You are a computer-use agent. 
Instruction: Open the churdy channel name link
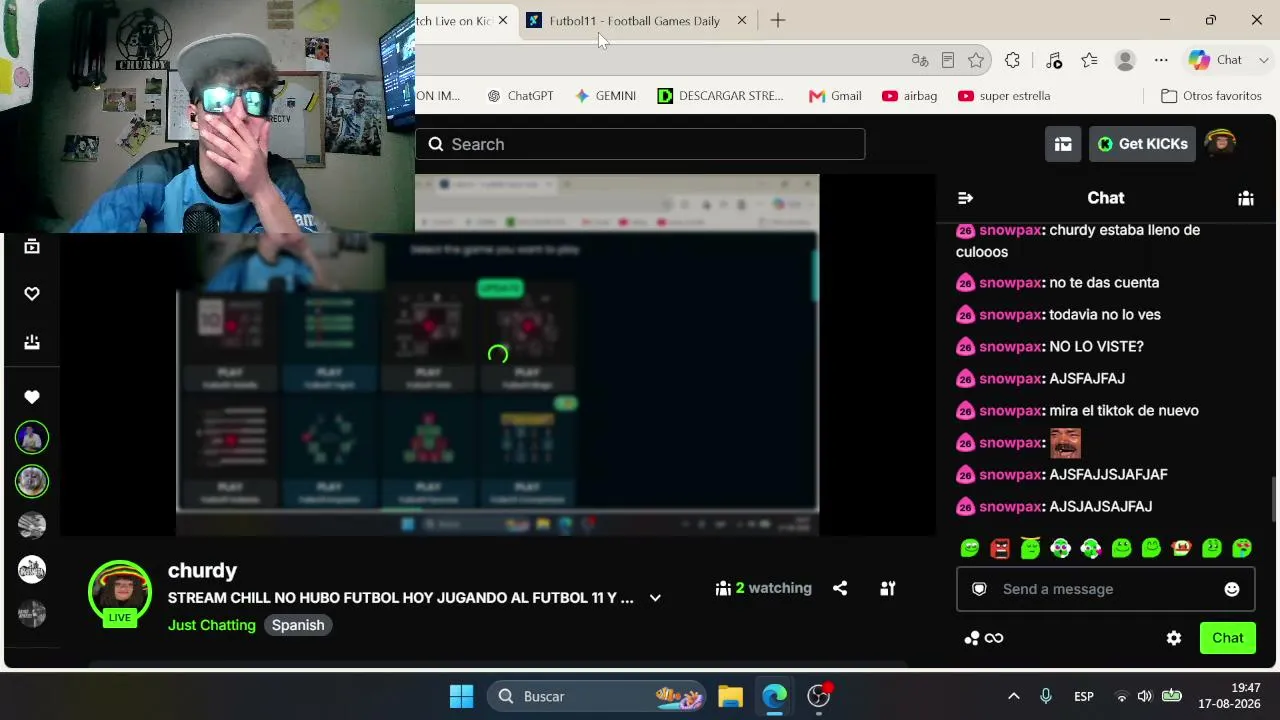pyautogui.click(x=202, y=570)
